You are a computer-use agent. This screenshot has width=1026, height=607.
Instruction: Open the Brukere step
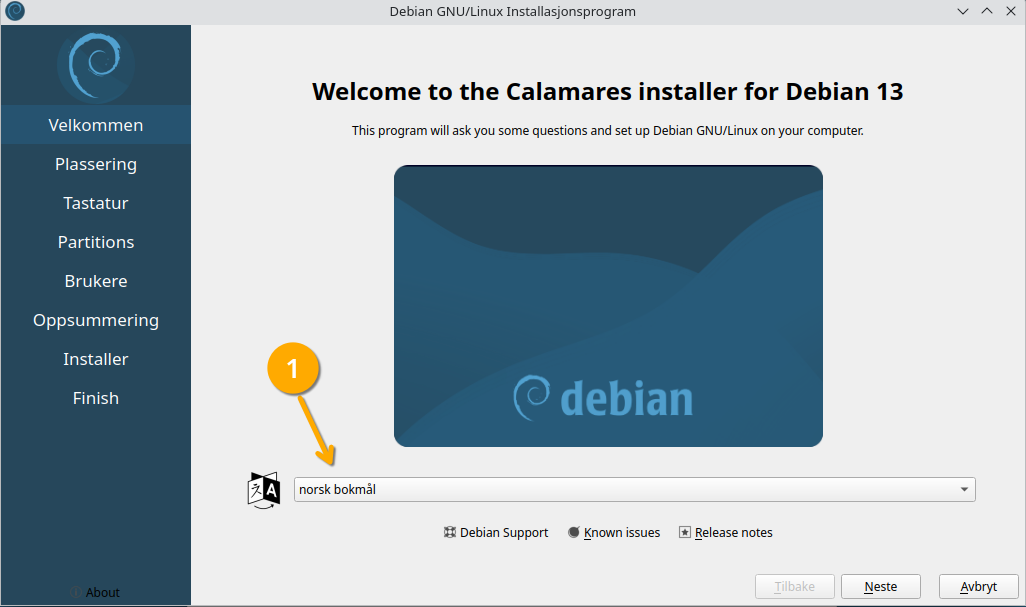96,281
